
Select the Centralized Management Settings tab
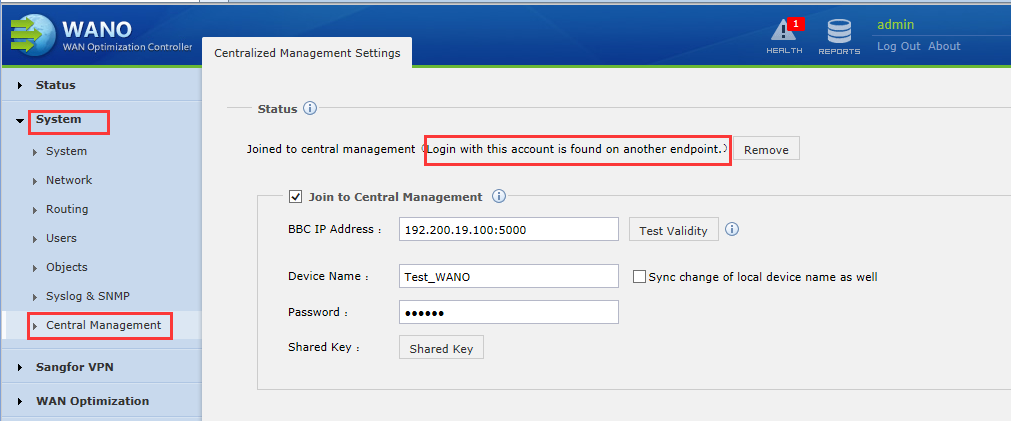coord(307,53)
